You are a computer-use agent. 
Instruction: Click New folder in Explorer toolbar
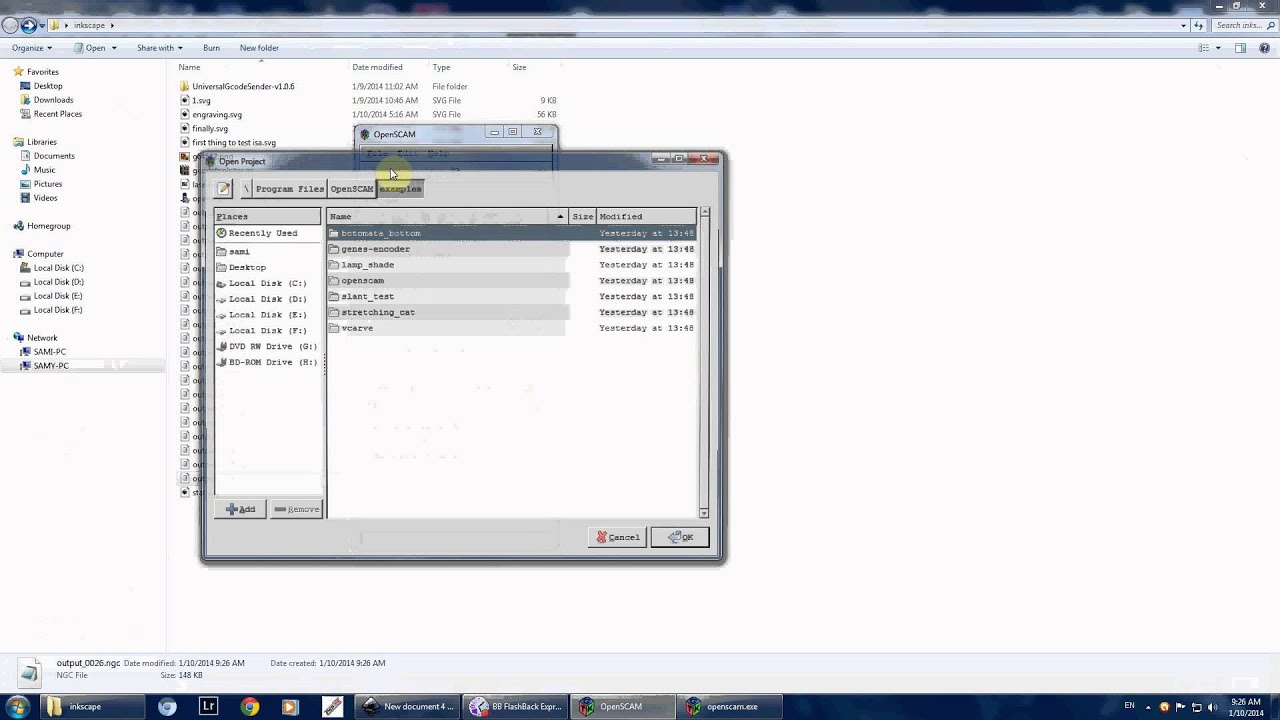(259, 48)
